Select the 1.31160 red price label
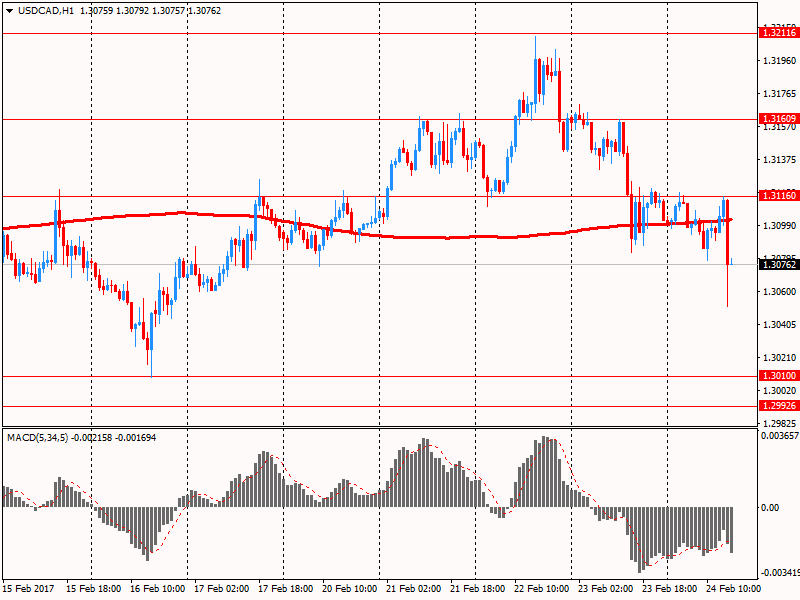This screenshot has width=800, height=600. [x=778, y=196]
